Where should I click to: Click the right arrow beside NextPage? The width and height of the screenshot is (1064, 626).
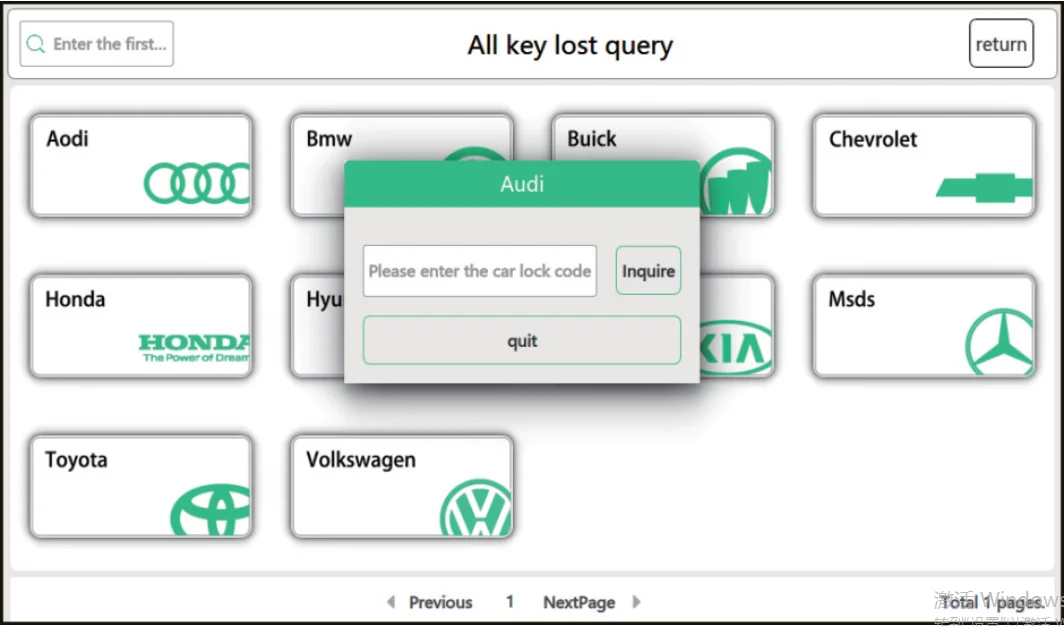tap(636, 602)
